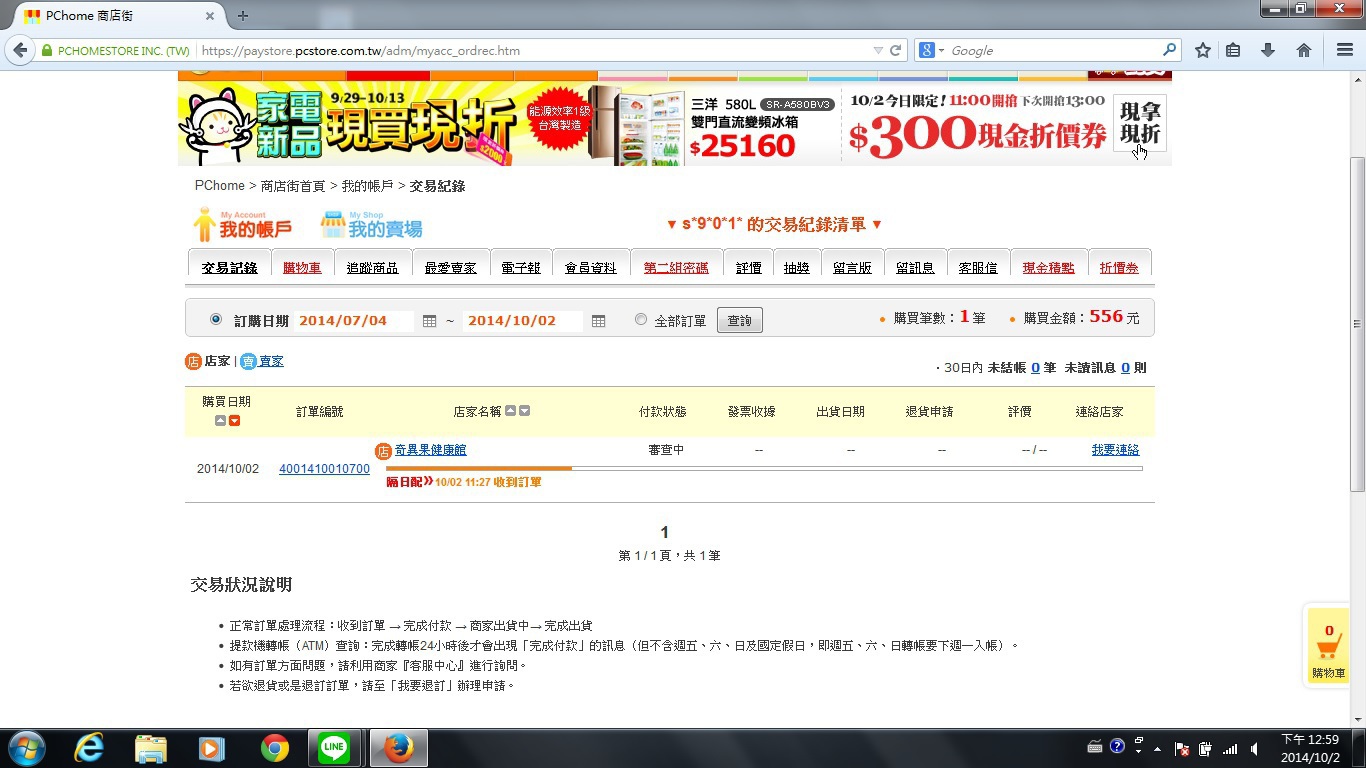Launch Internet Explorer from the taskbar
1366x768 pixels.
[89, 748]
